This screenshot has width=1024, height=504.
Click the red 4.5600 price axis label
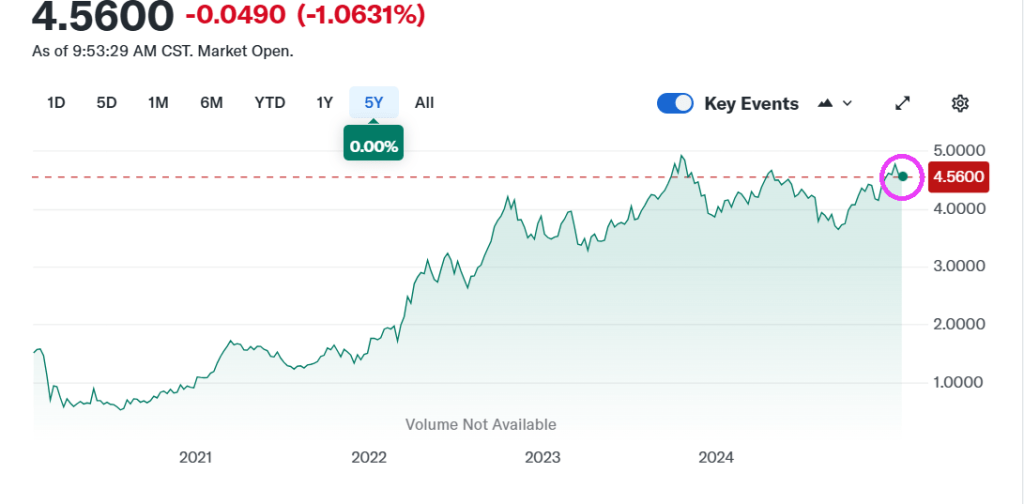tap(958, 177)
